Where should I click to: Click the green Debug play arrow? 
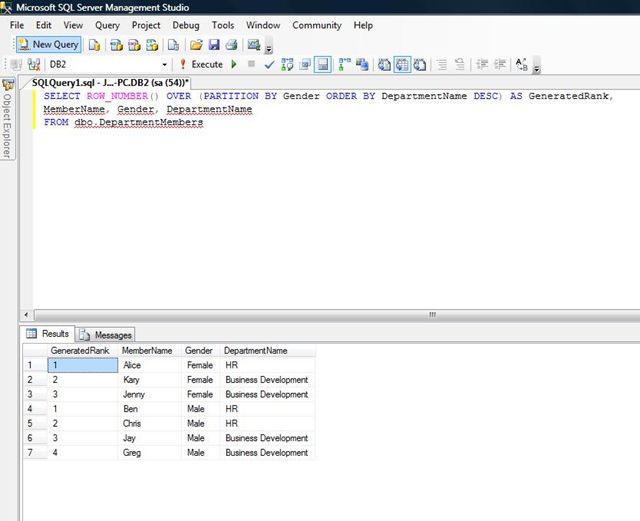pos(234,65)
